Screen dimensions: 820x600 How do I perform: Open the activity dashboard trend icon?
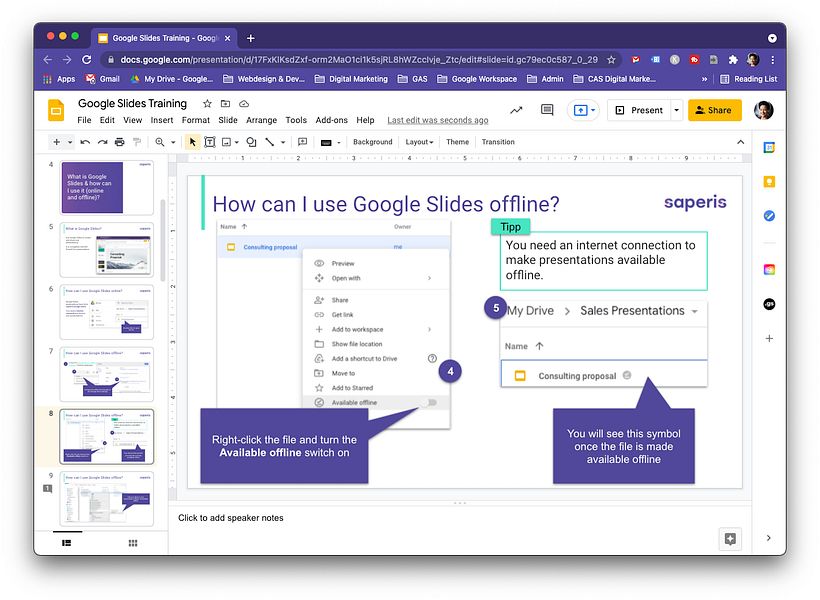(516, 110)
